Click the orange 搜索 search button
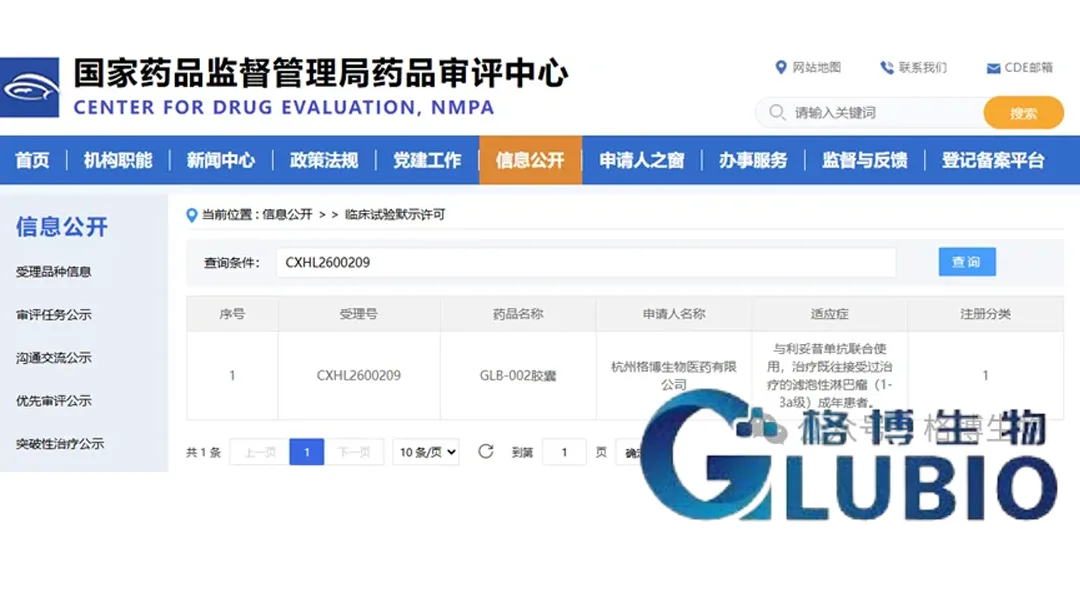The width and height of the screenshot is (1080, 608). (1023, 113)
